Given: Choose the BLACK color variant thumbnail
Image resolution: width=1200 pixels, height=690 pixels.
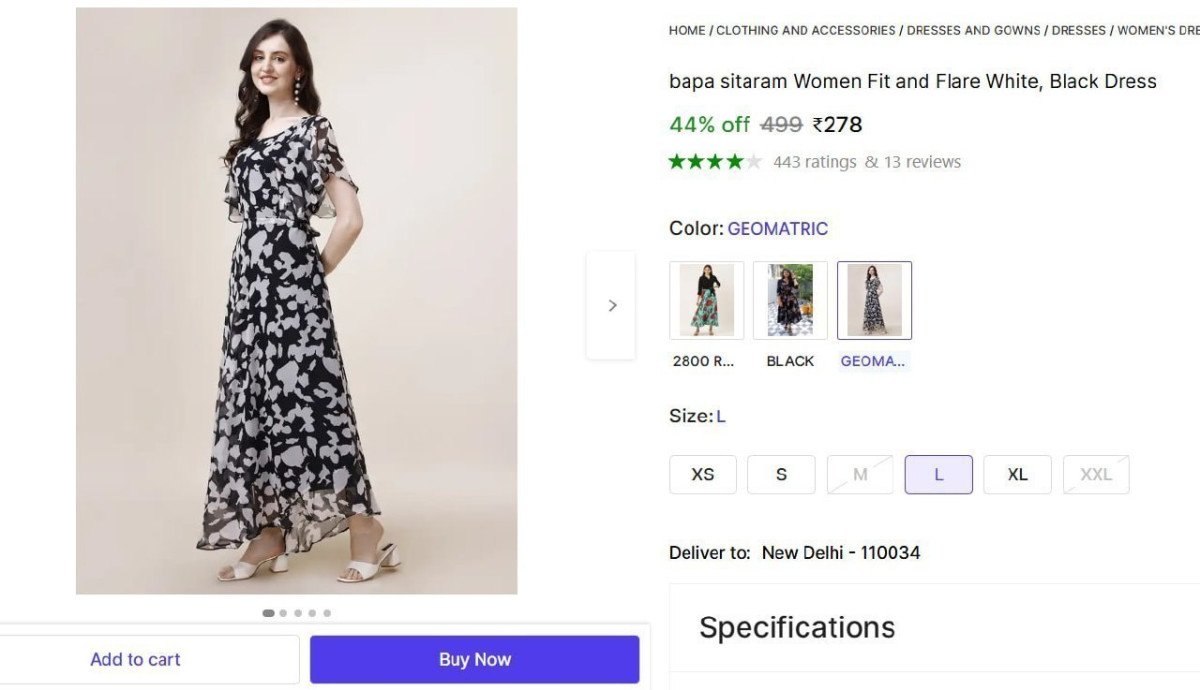Looking at the screenshot, I should [790, 300].
